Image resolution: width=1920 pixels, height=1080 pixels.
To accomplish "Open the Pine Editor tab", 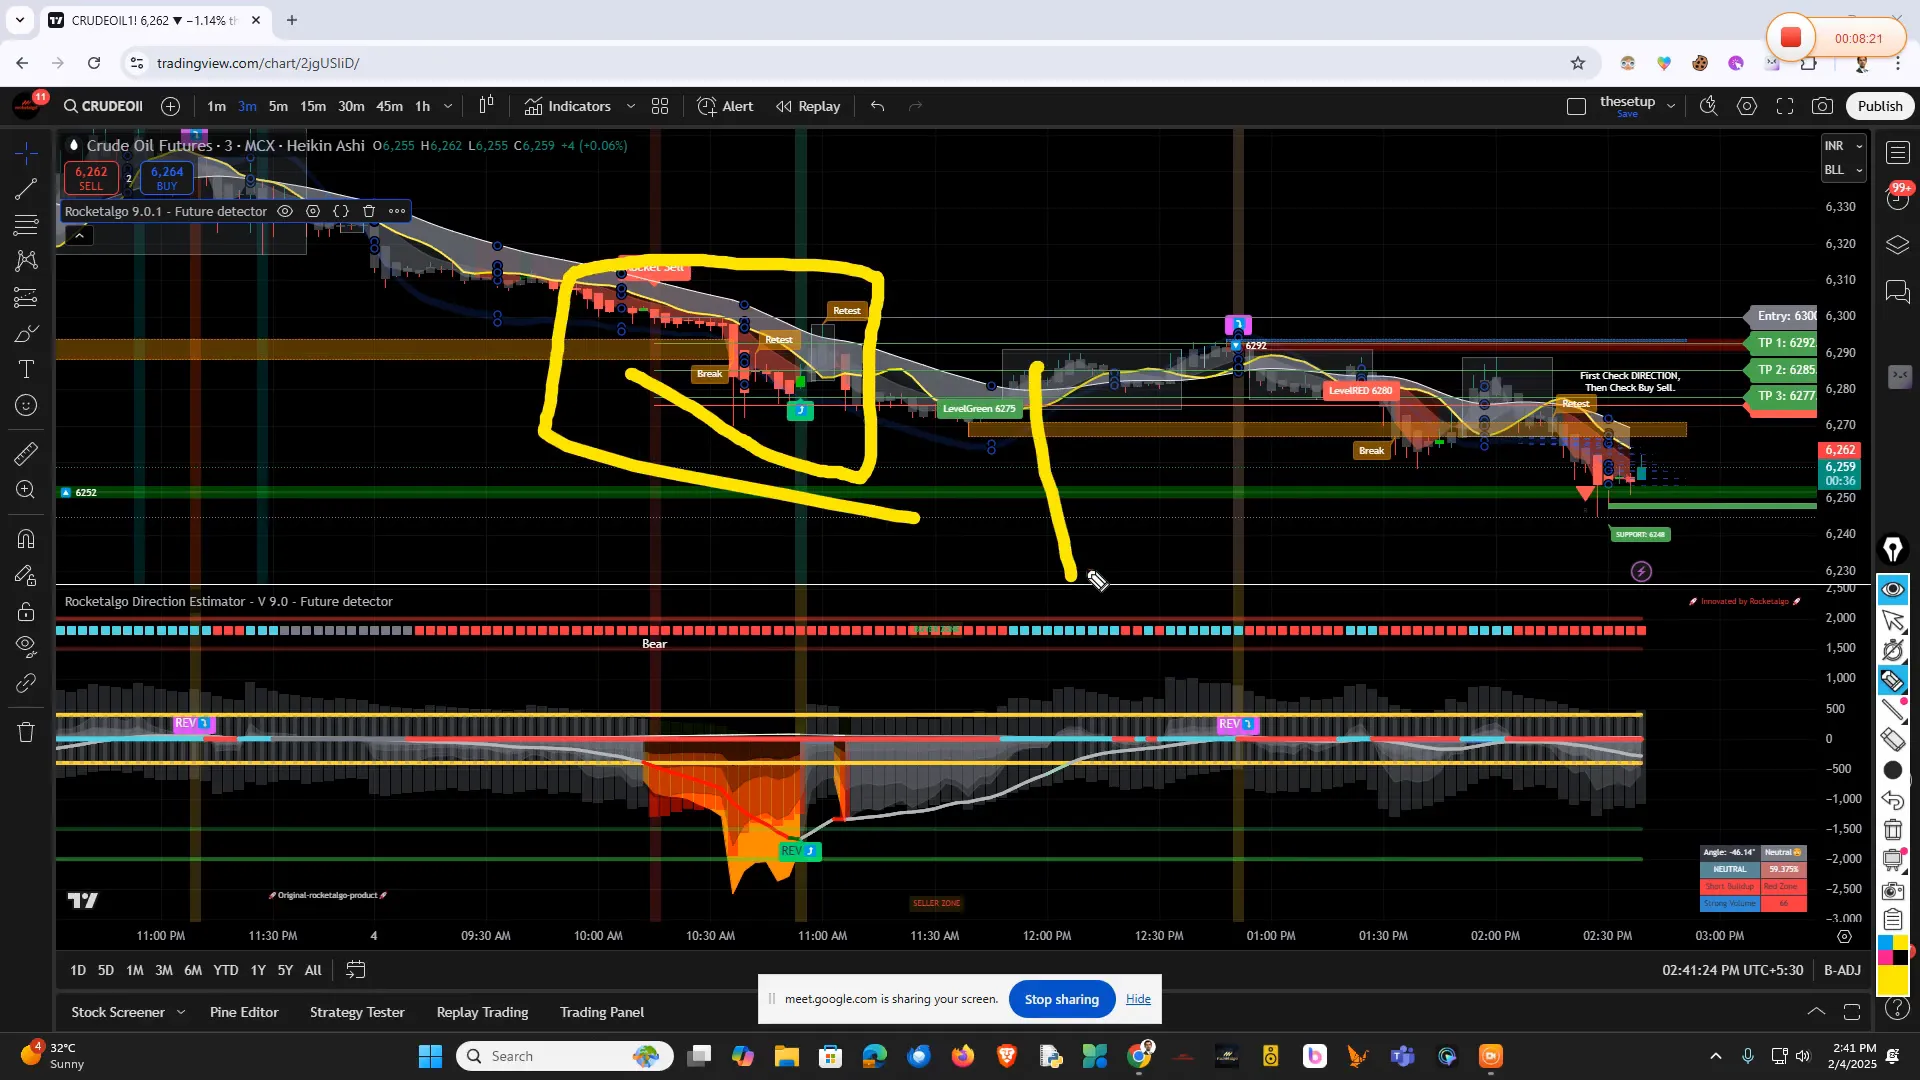I will (244, 1012).
